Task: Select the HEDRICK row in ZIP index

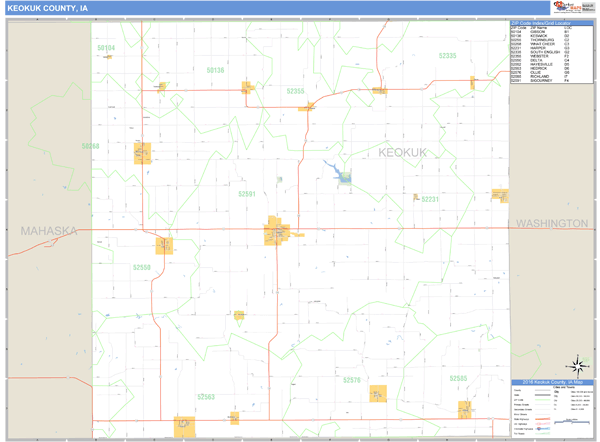Action: pyautogui.click(x=541, y=68)
